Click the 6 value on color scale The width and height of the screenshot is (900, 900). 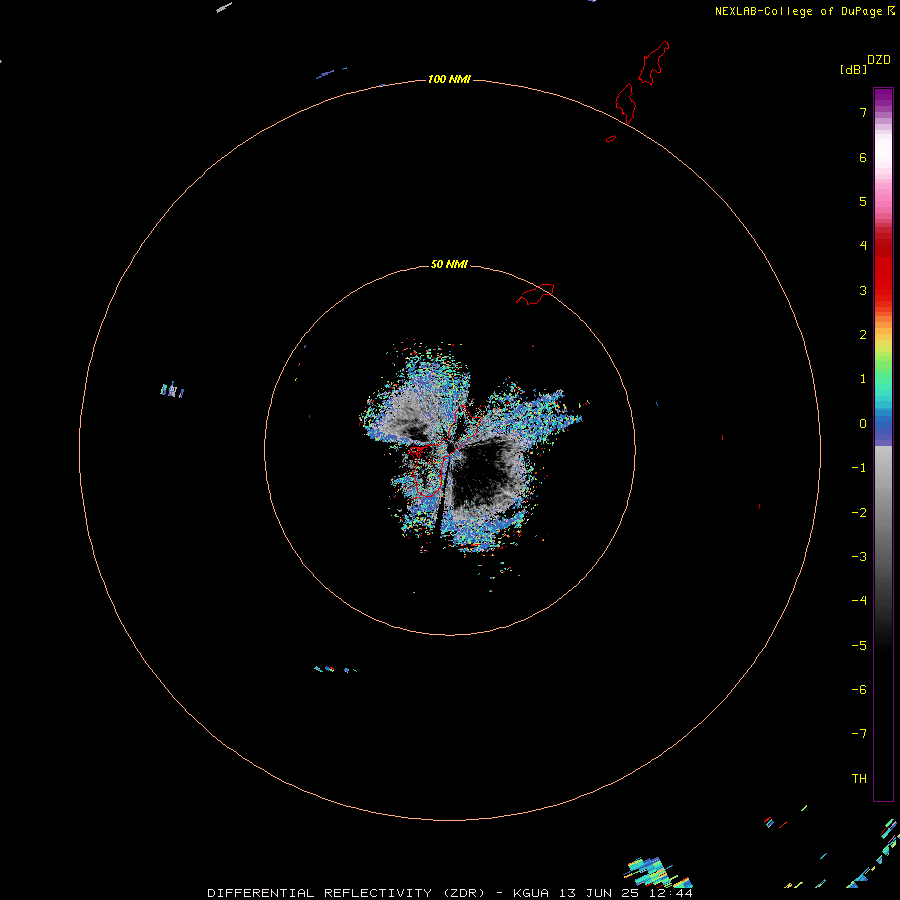coord(863,157)
